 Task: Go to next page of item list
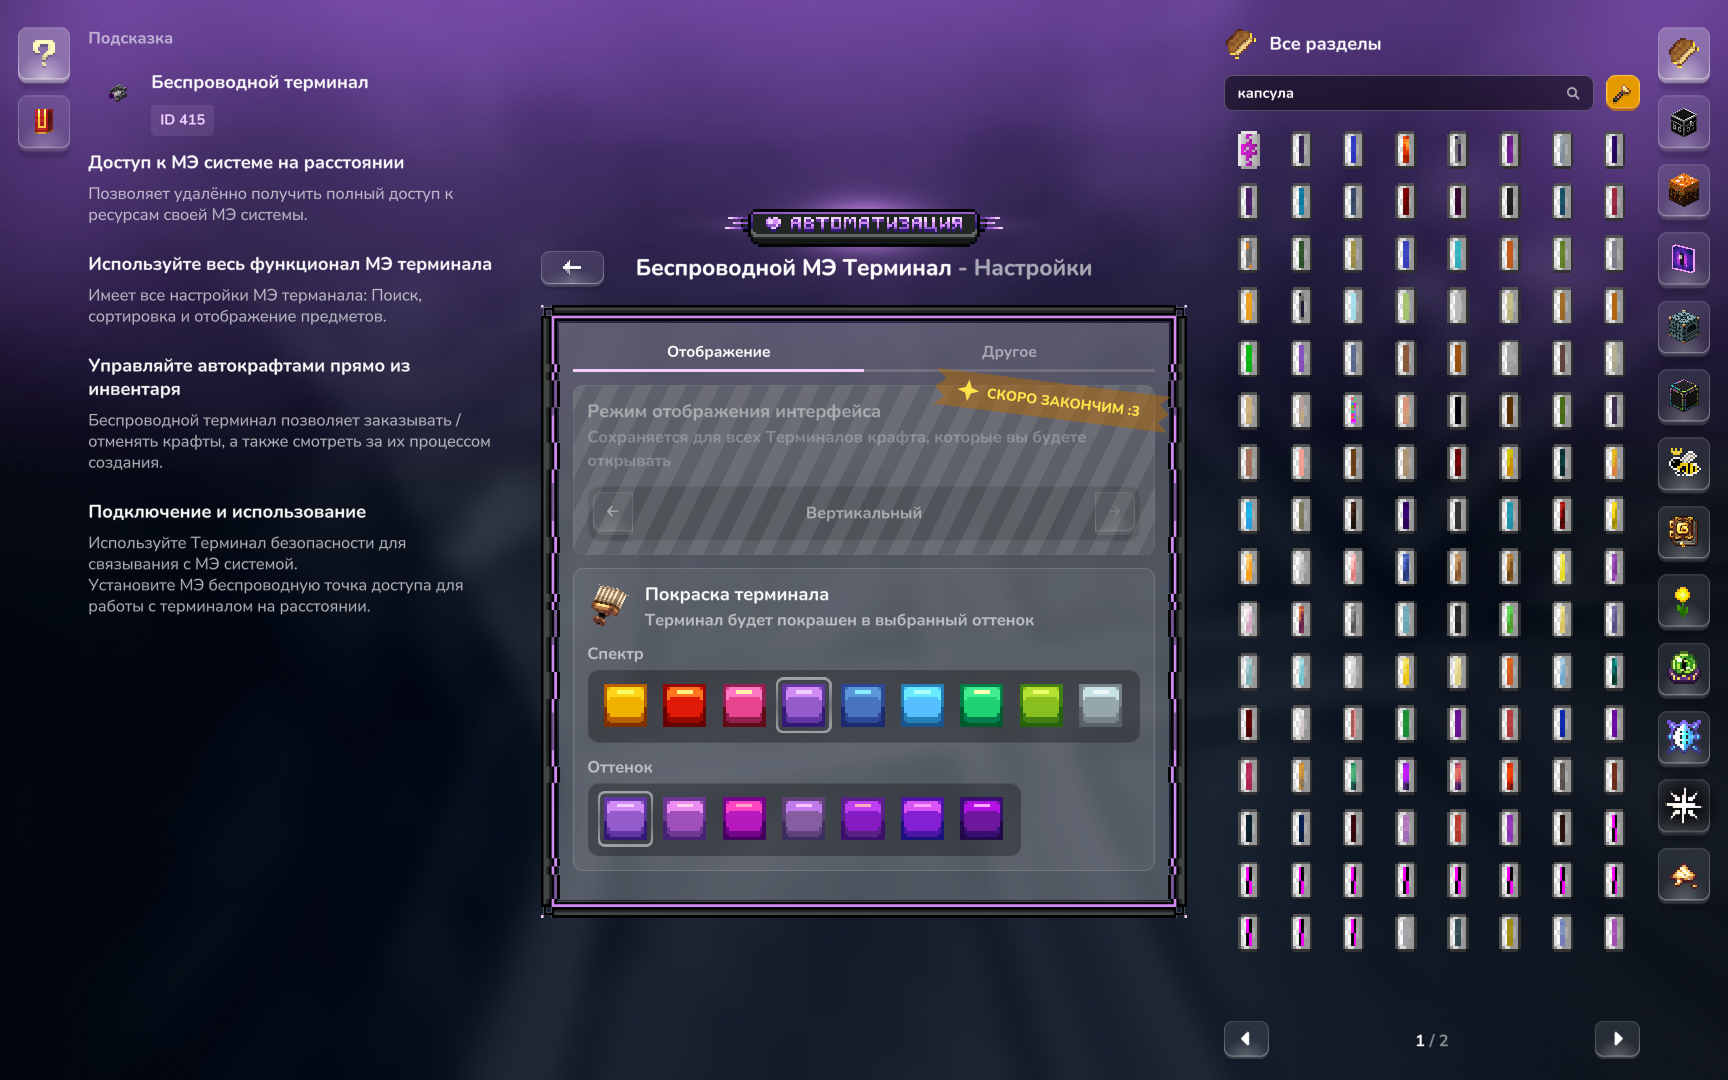coord(1617,1039)
